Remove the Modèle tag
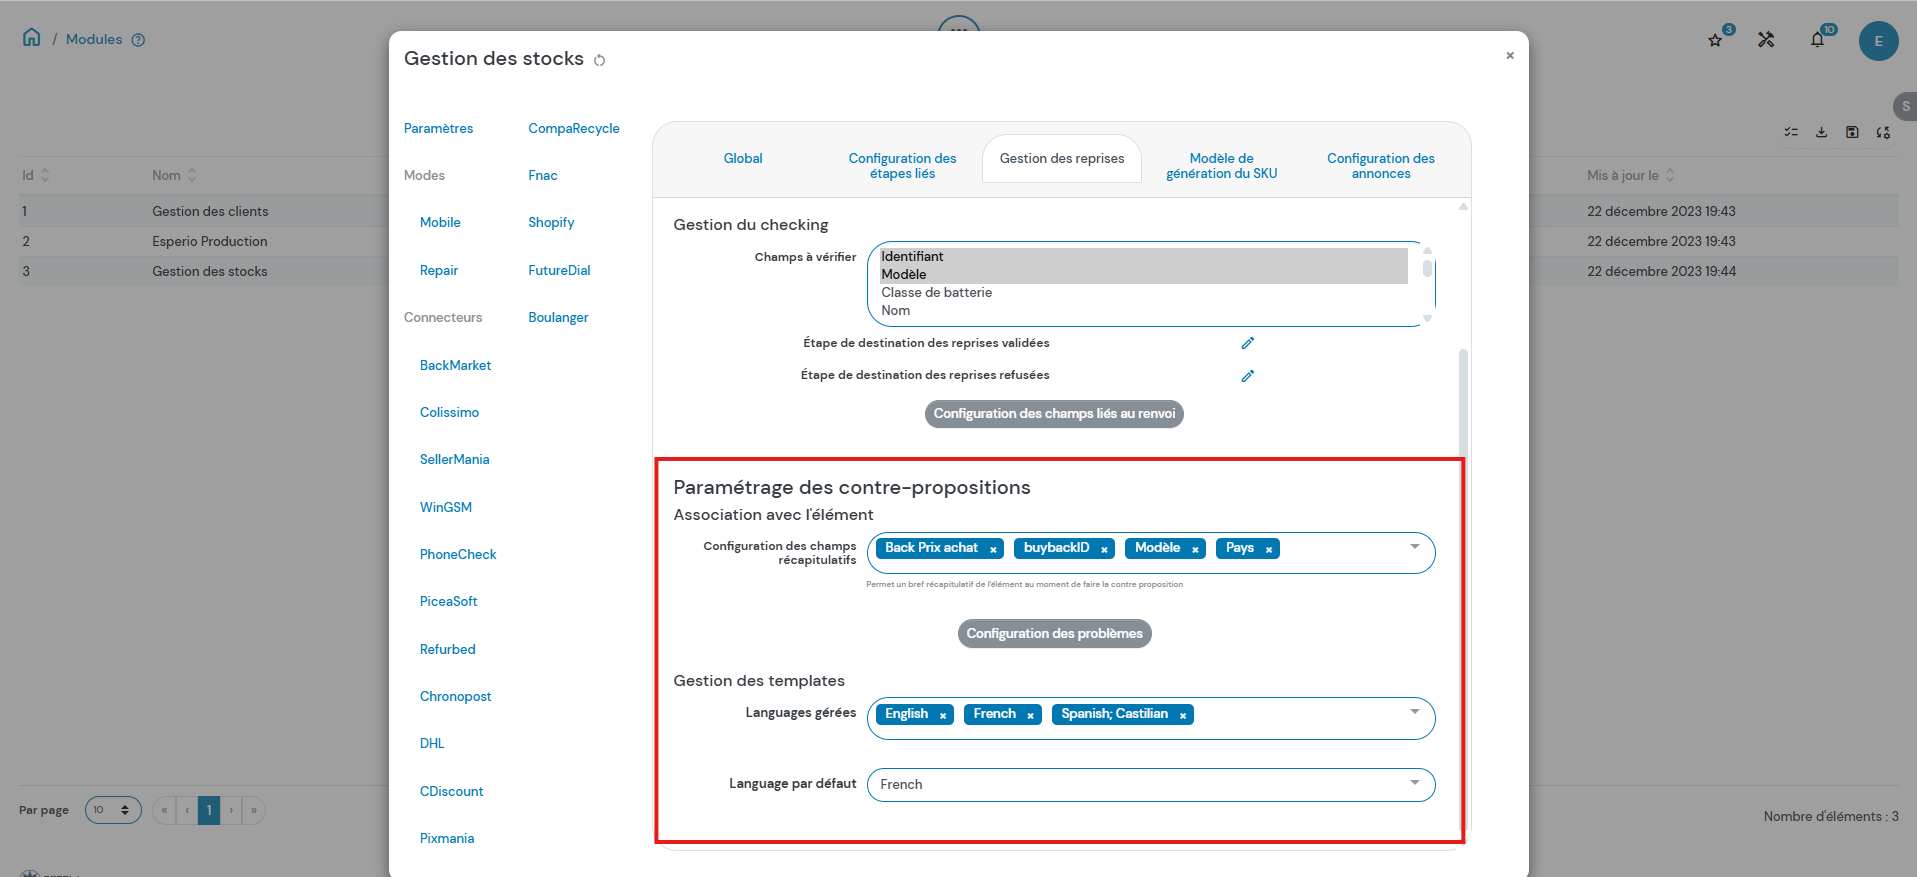 tap(1195, 549)
